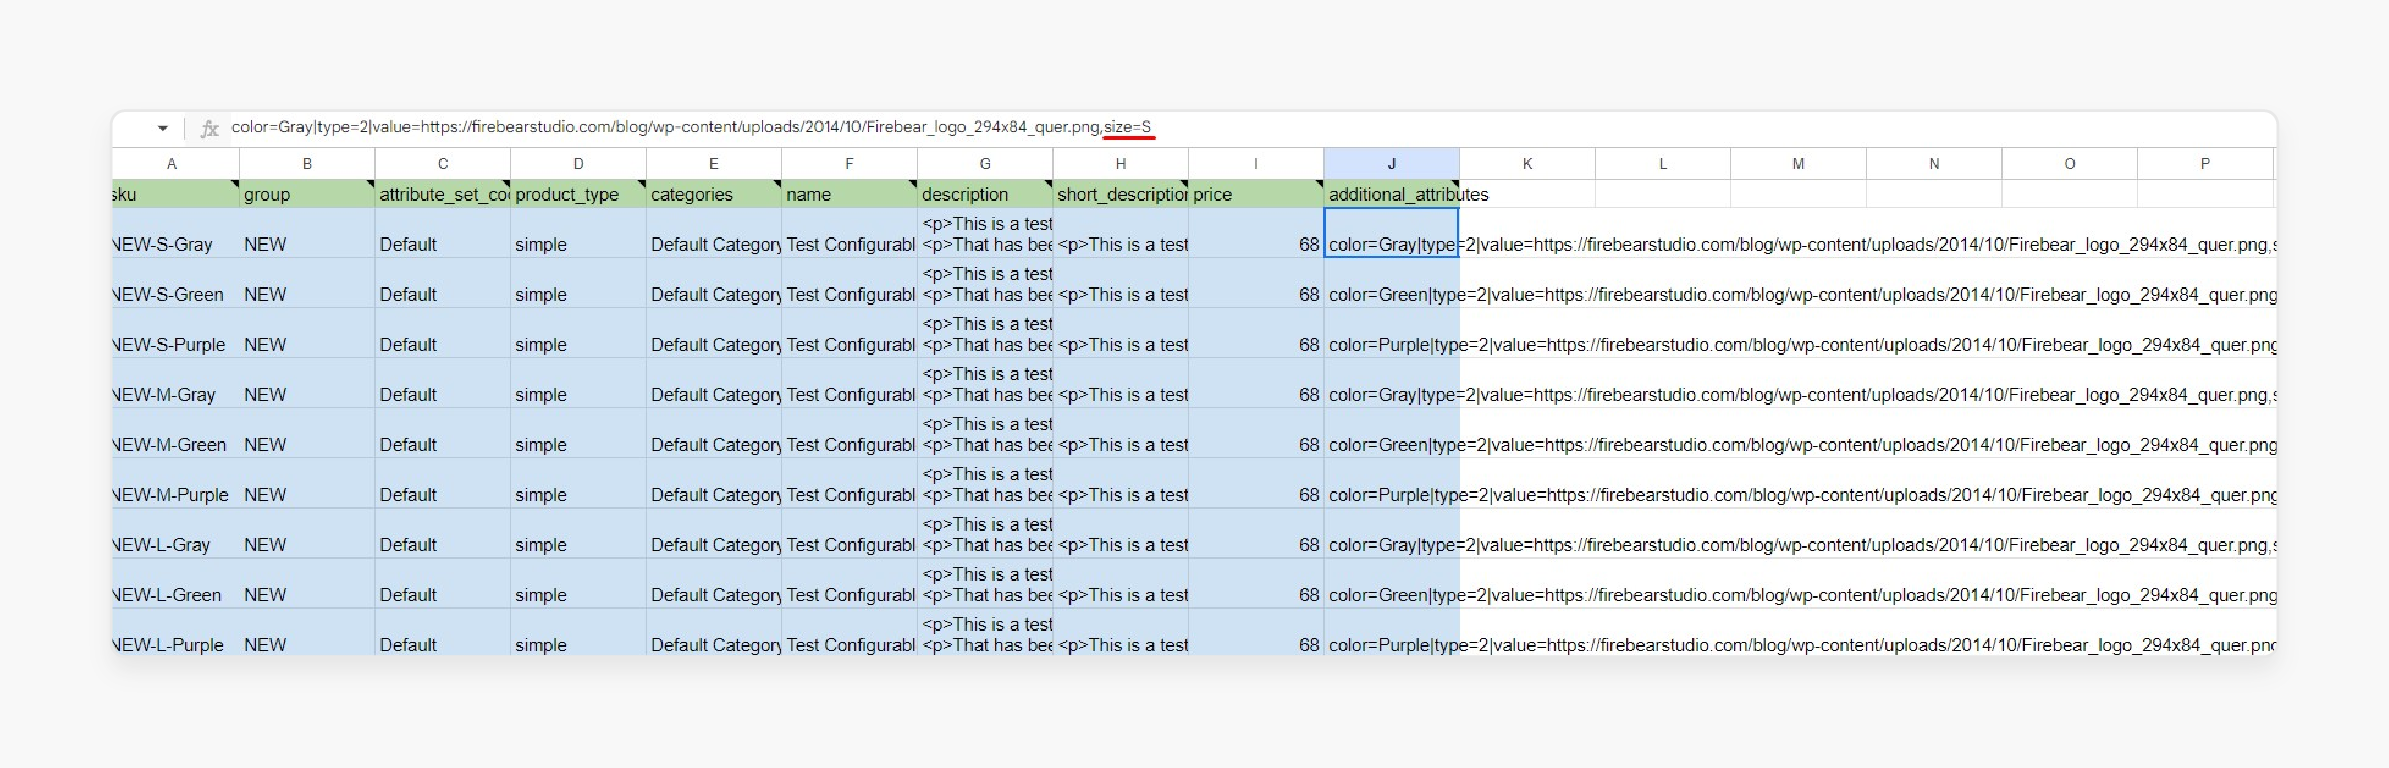Select column G header

tap(985, 164)
